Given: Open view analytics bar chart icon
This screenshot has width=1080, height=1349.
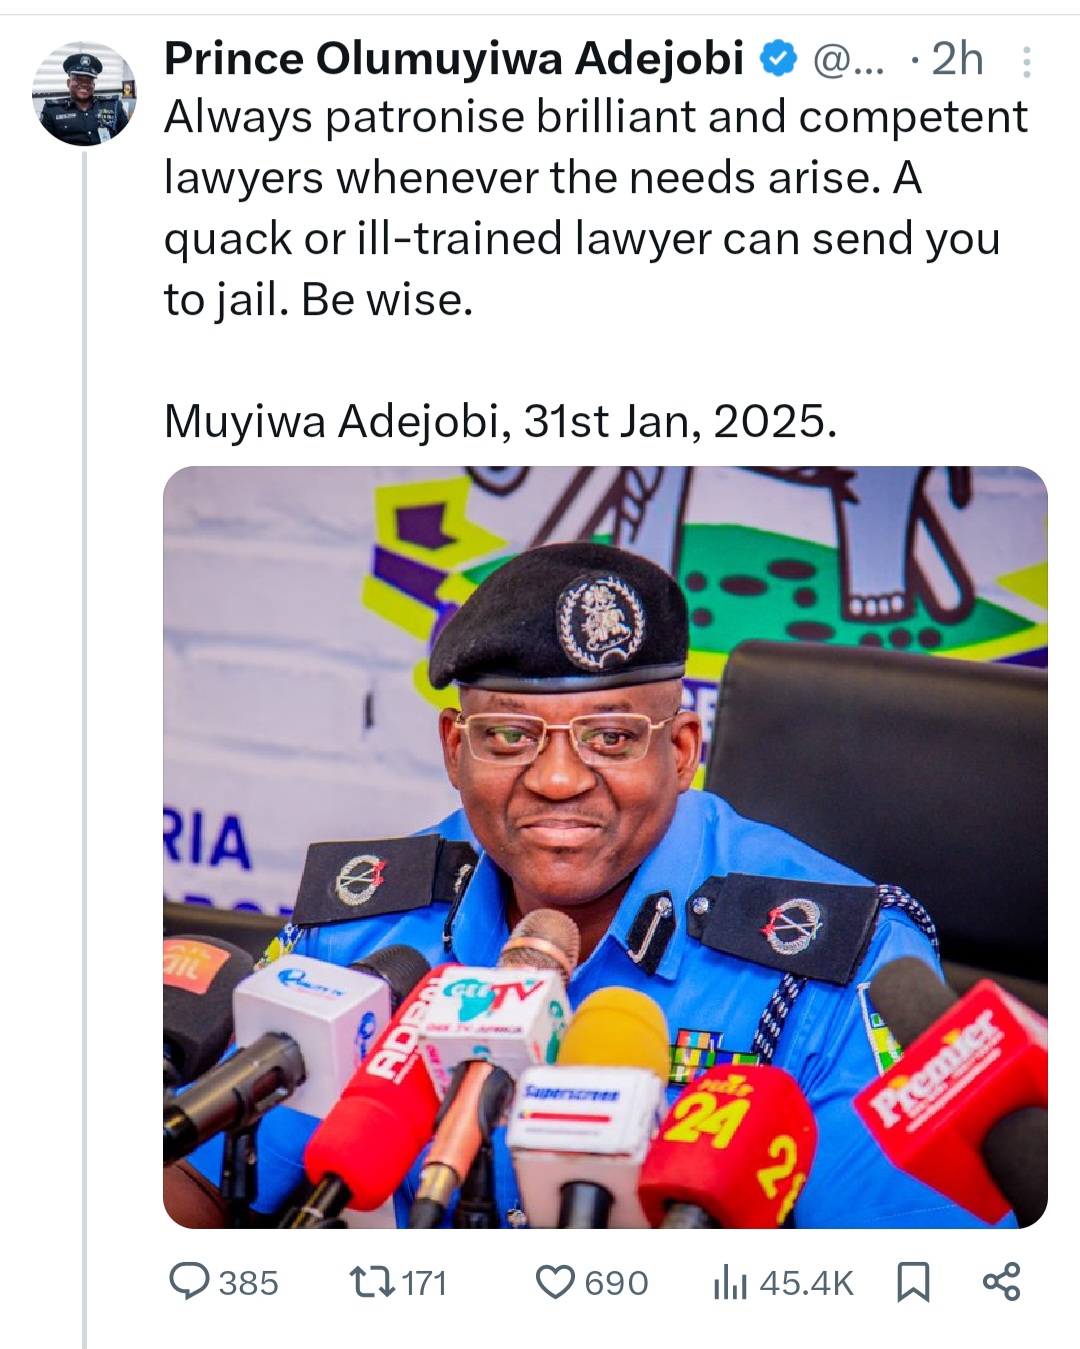Looking at the screenshot, I should 730,1282.
